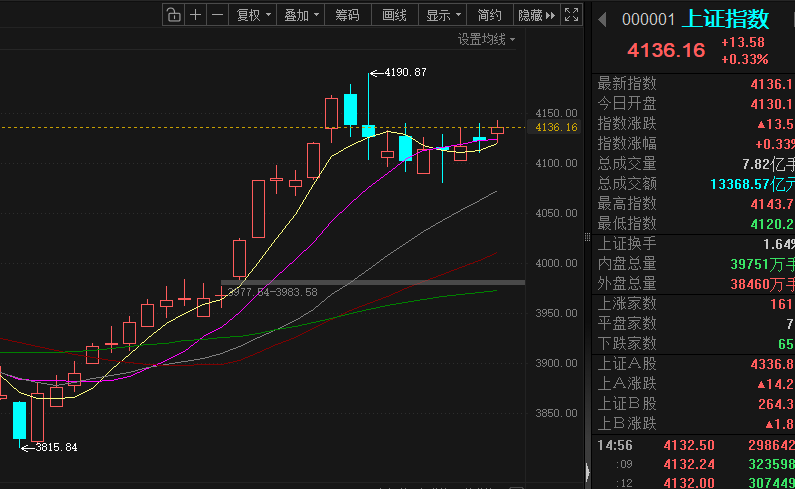The image size is (795, 489).
Task: Click the unlock padlock icon in chart toolbar
Action: point(173,15)
